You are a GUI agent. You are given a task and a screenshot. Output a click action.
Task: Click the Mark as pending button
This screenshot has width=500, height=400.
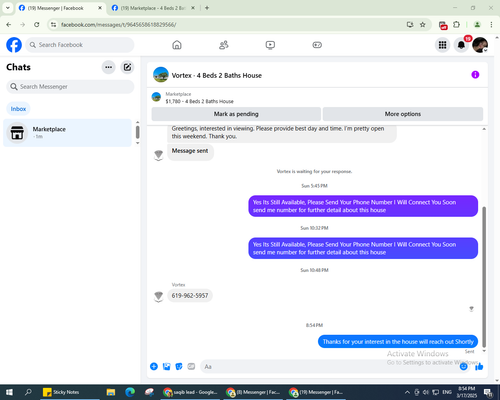pyautogui.click(x=236, y=114)
